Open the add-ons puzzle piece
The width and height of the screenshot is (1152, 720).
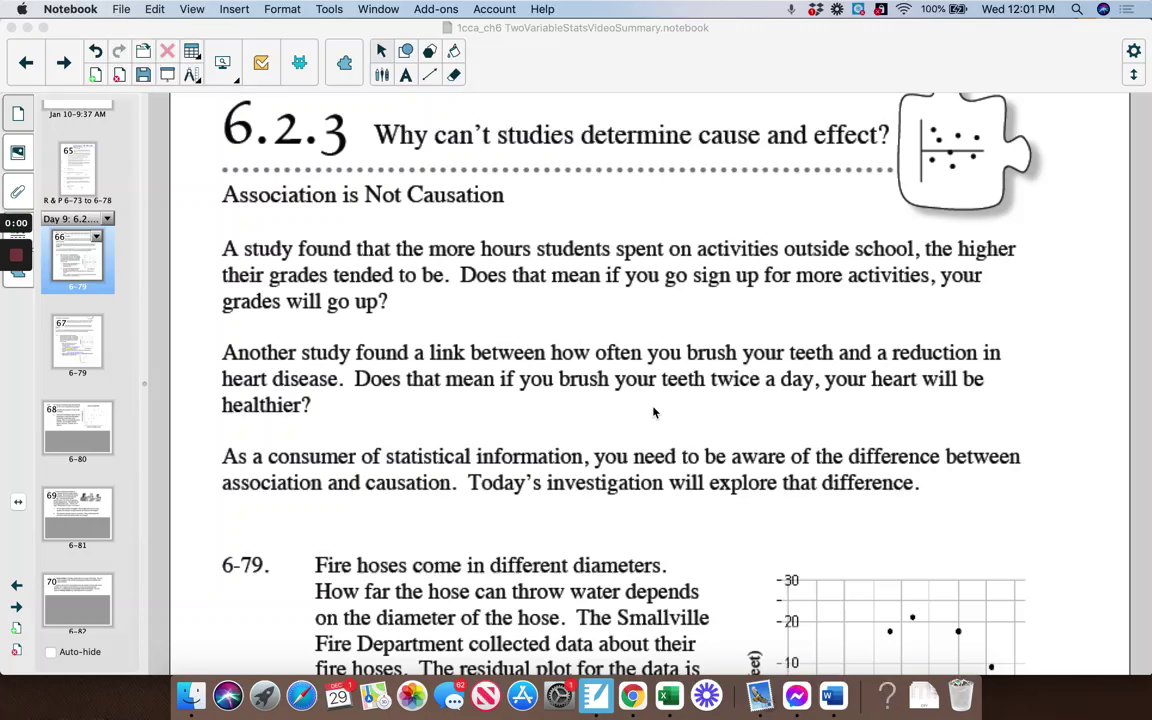(x=345, y=63)
